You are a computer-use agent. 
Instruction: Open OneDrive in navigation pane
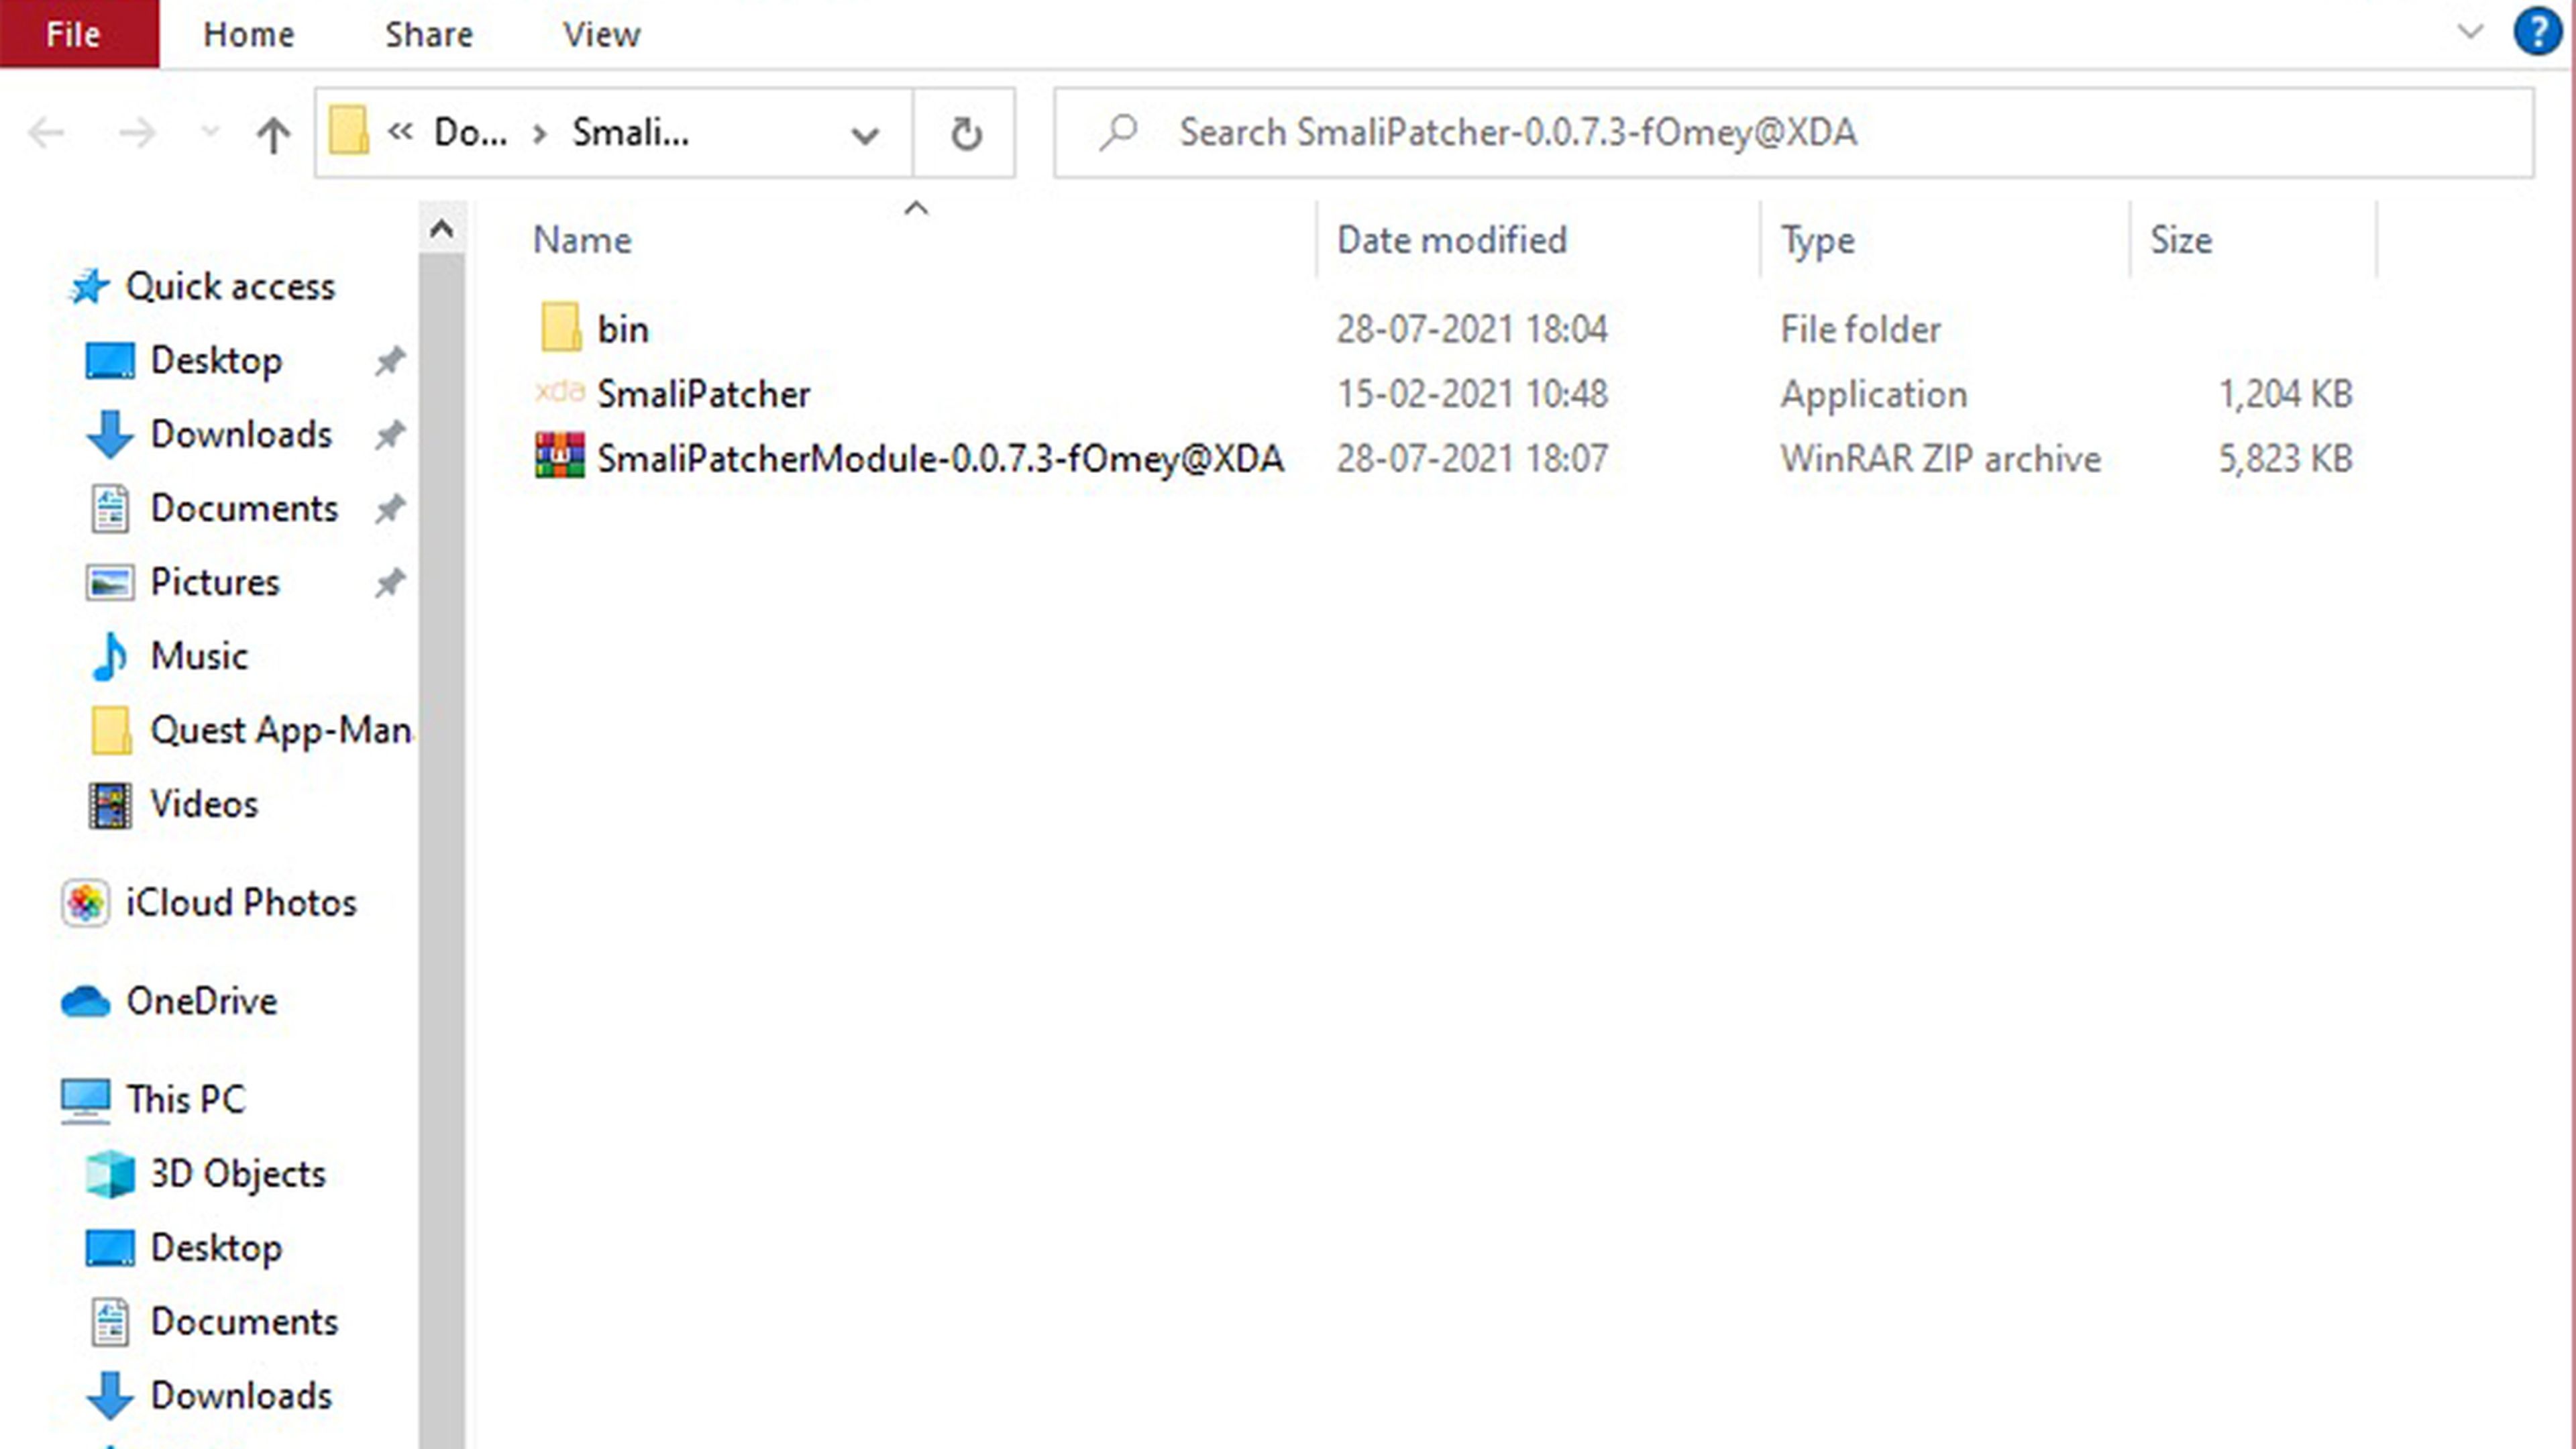coord(201,1001)
